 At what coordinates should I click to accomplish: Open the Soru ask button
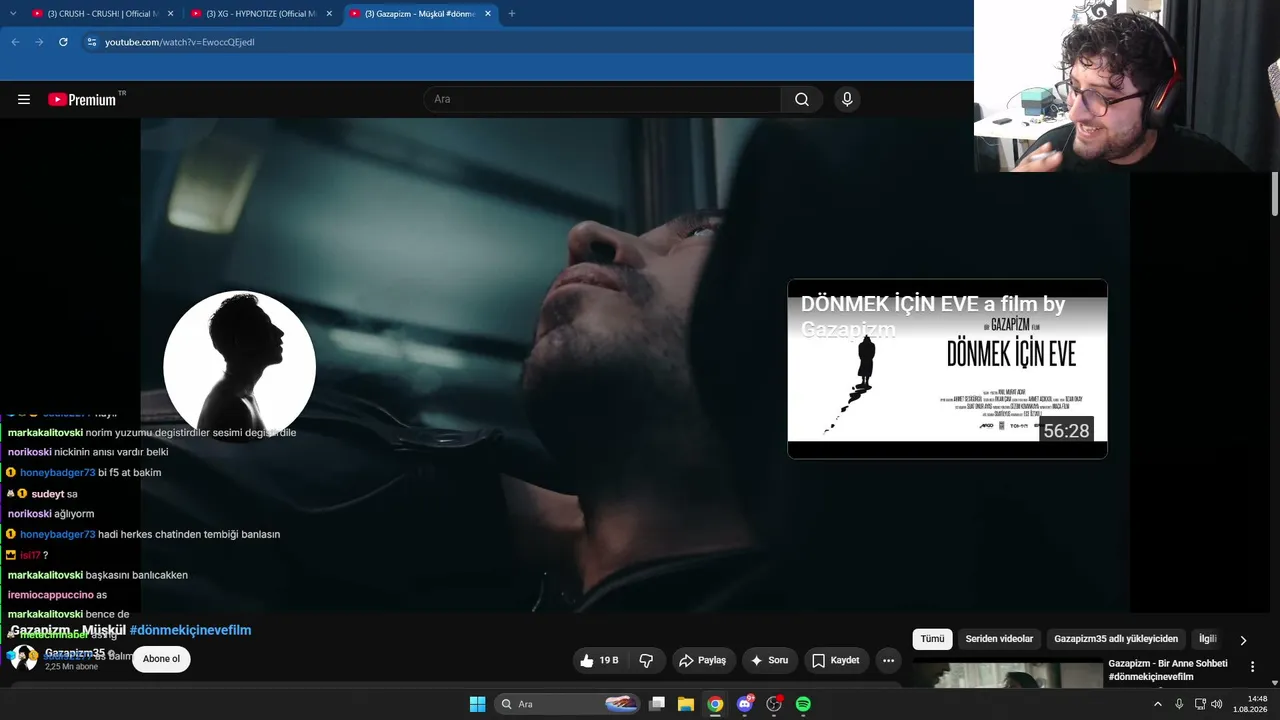point(769,660)
